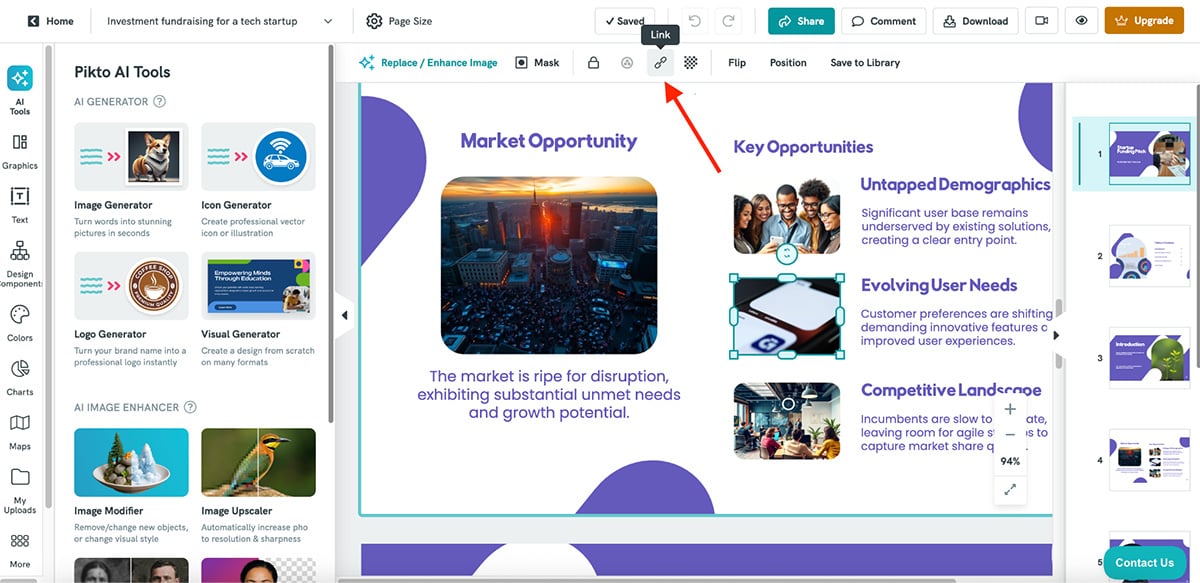This screenshot has height=583, width=1200.
Task: Toggle the Mask option for the image
Action: click(x=538, y=62)
